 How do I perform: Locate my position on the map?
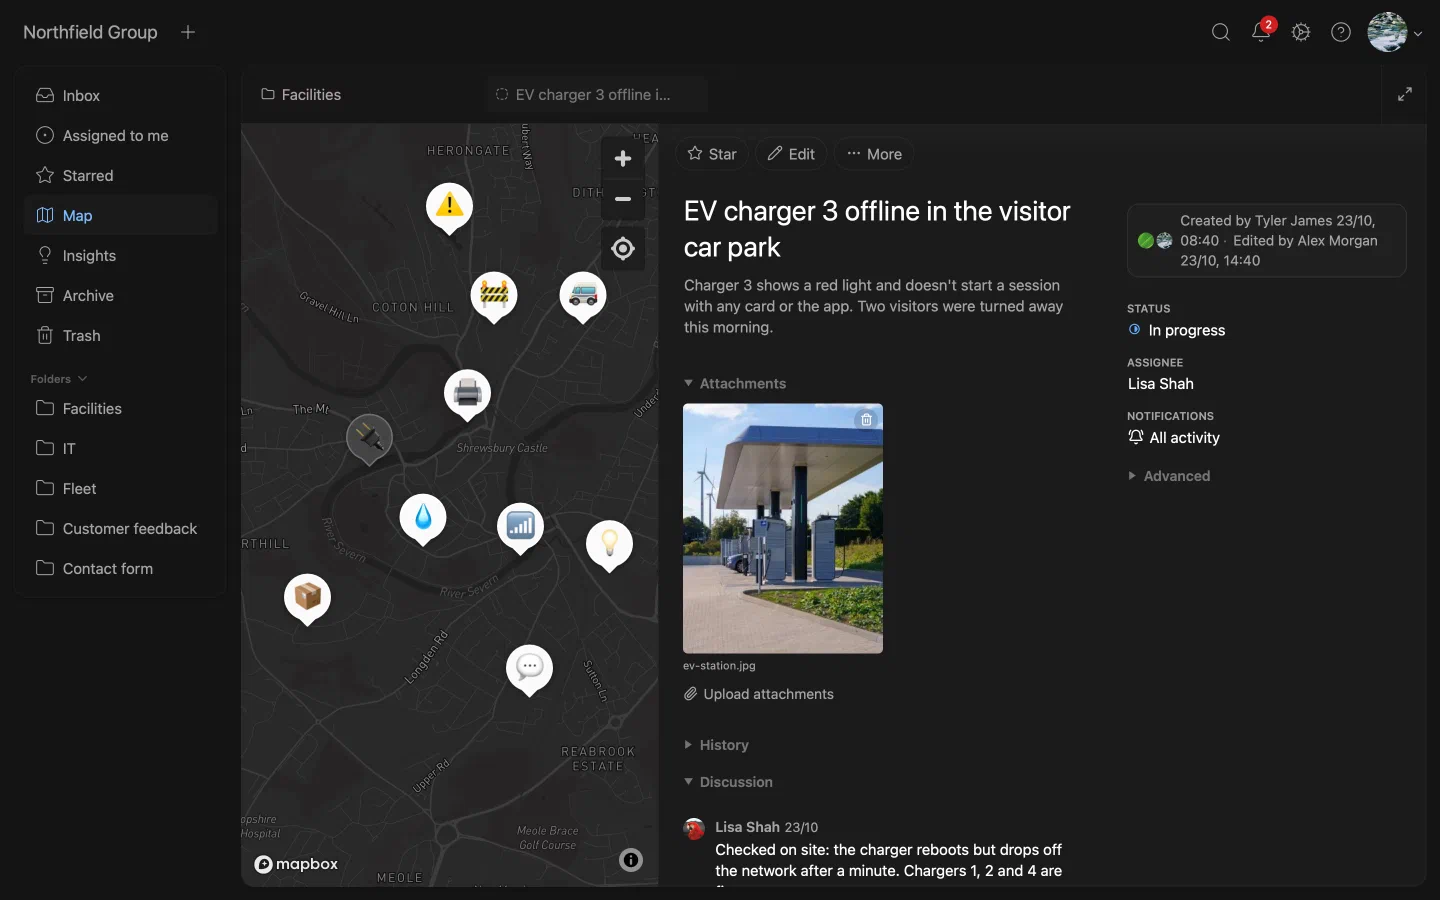tap(623, 248)
